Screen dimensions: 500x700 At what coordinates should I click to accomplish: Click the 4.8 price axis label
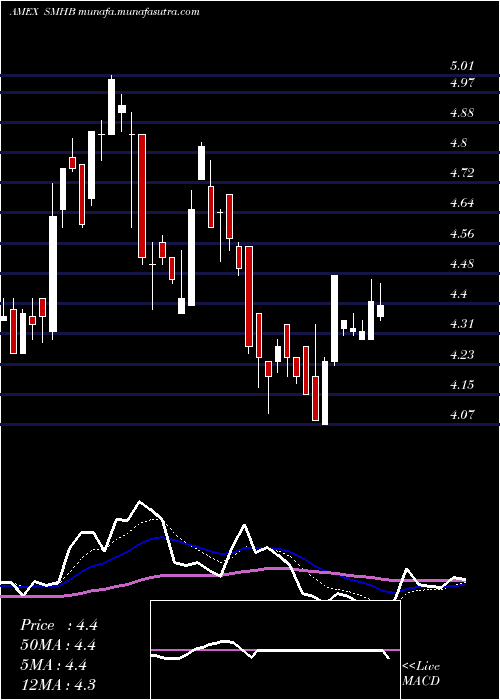coord(458,143)
